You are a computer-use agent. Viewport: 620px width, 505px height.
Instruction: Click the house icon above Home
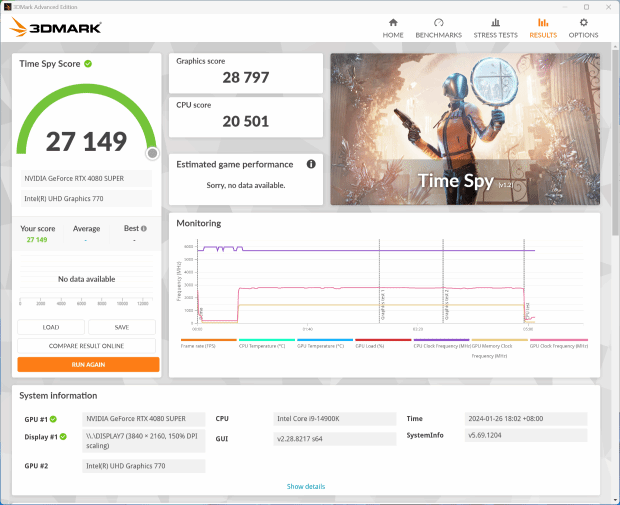[x=393, y=23]
